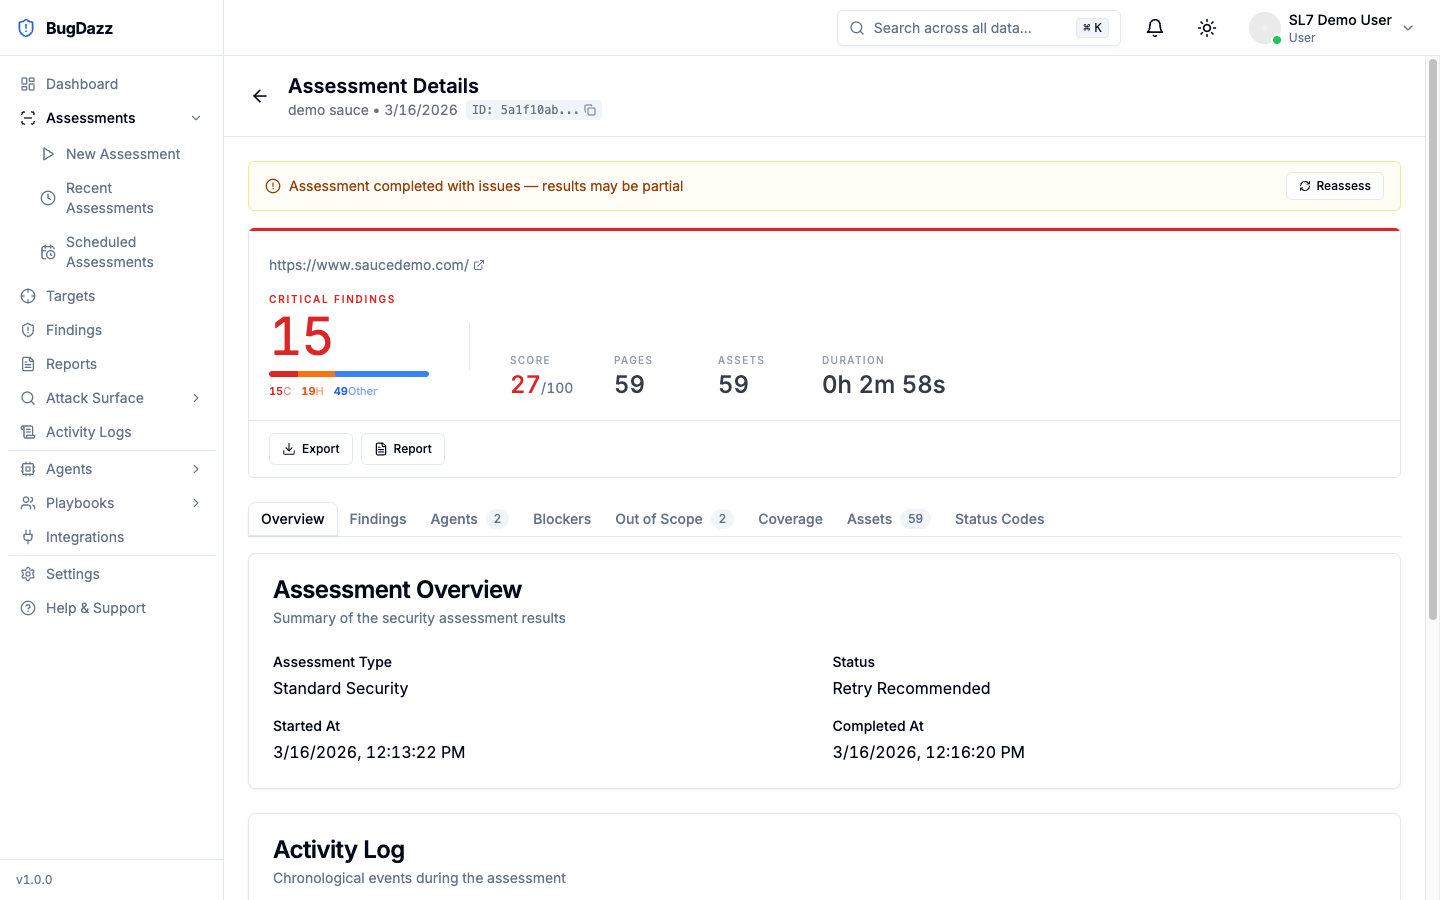Go back using the arrow icon
The image size is (1440, 900).
pyautogui.click(x=260, y=96)
